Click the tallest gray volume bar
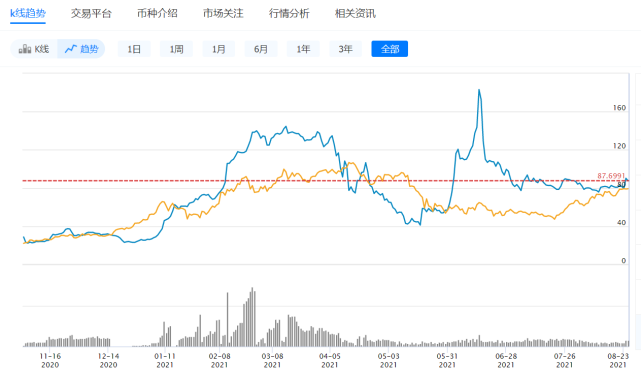641x378 pixels. click(252, 317)
